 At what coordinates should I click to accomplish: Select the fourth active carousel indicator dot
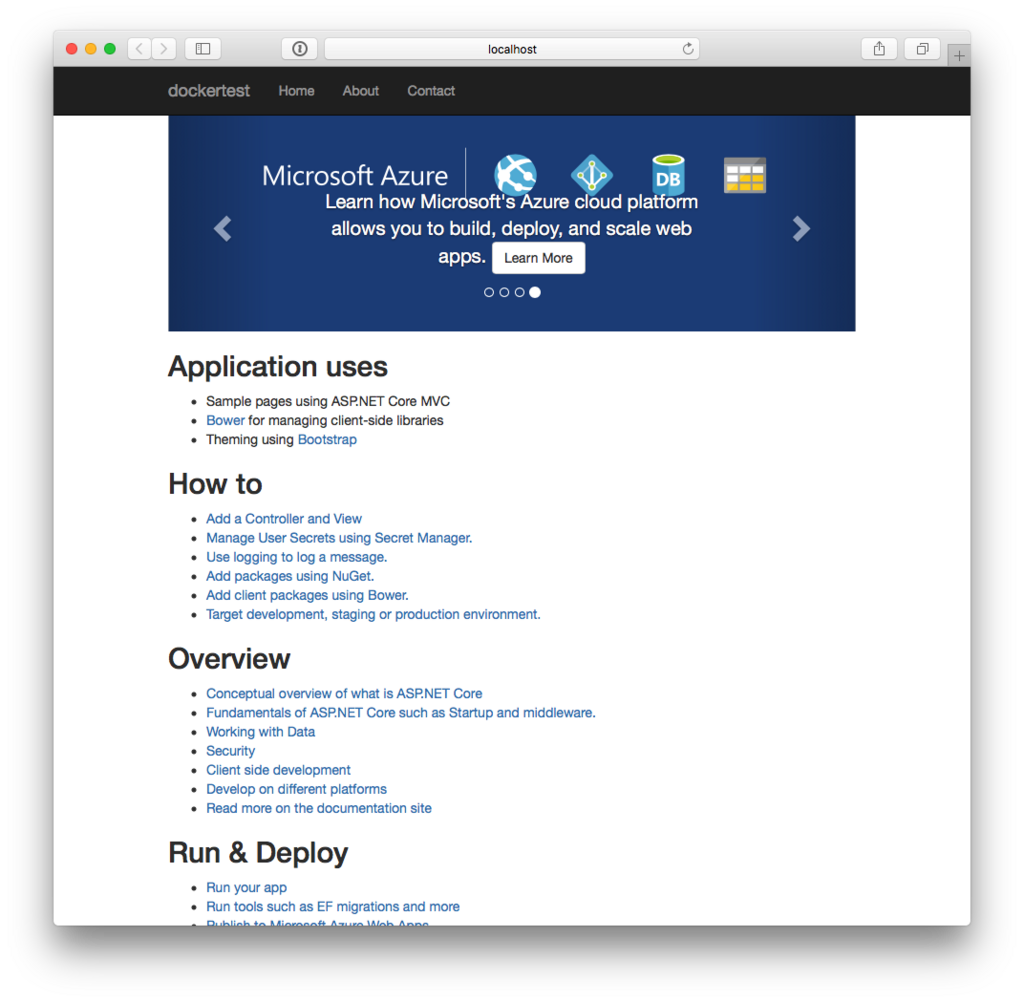point(535,293)
